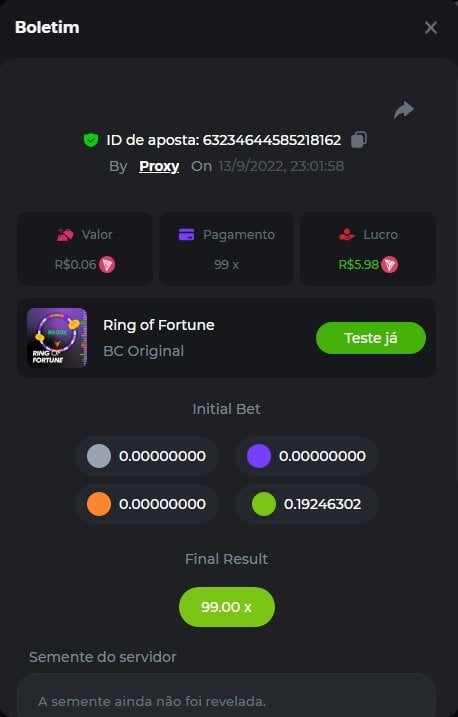Select the green color bet circle
Viewport: 458px width, 717px height.
click(x=264, y=504)
